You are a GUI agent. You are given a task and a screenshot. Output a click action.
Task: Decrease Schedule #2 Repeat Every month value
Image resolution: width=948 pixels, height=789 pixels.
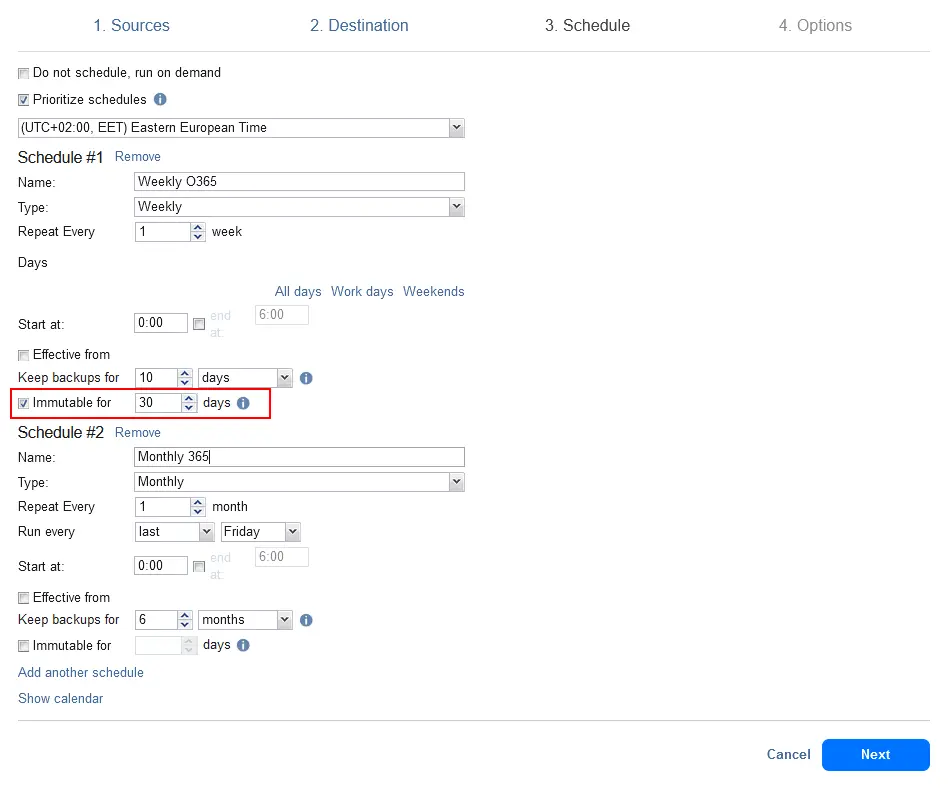tap(198, 511)
